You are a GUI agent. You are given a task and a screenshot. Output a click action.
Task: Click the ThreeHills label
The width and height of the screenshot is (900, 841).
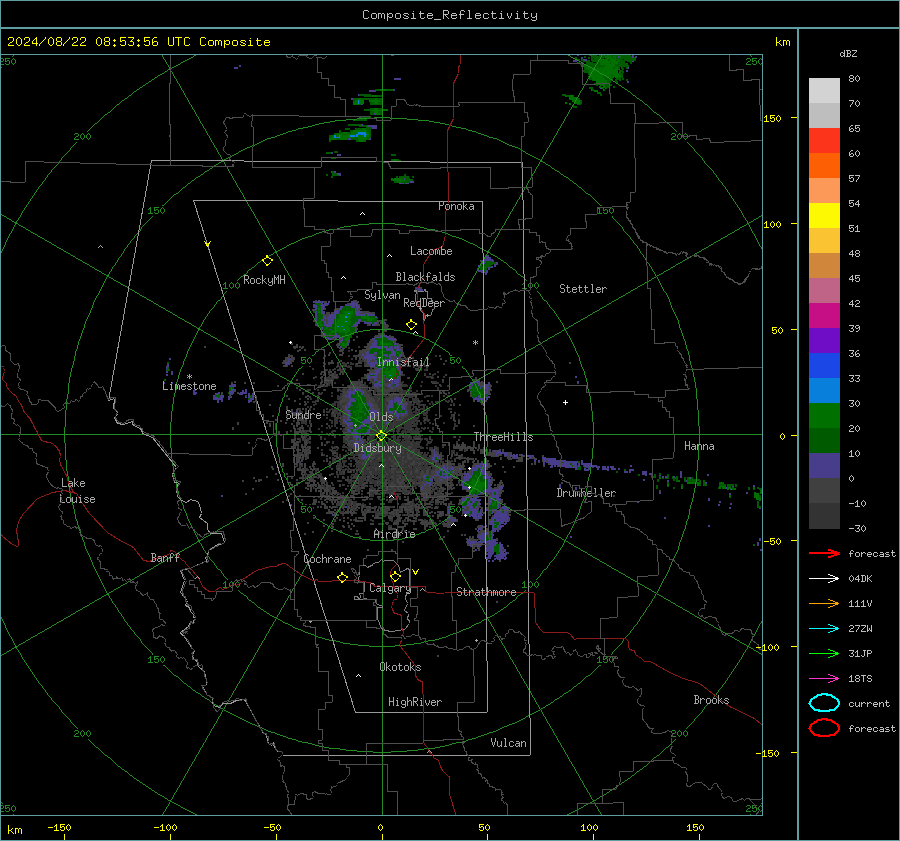[x=503, y=437]
